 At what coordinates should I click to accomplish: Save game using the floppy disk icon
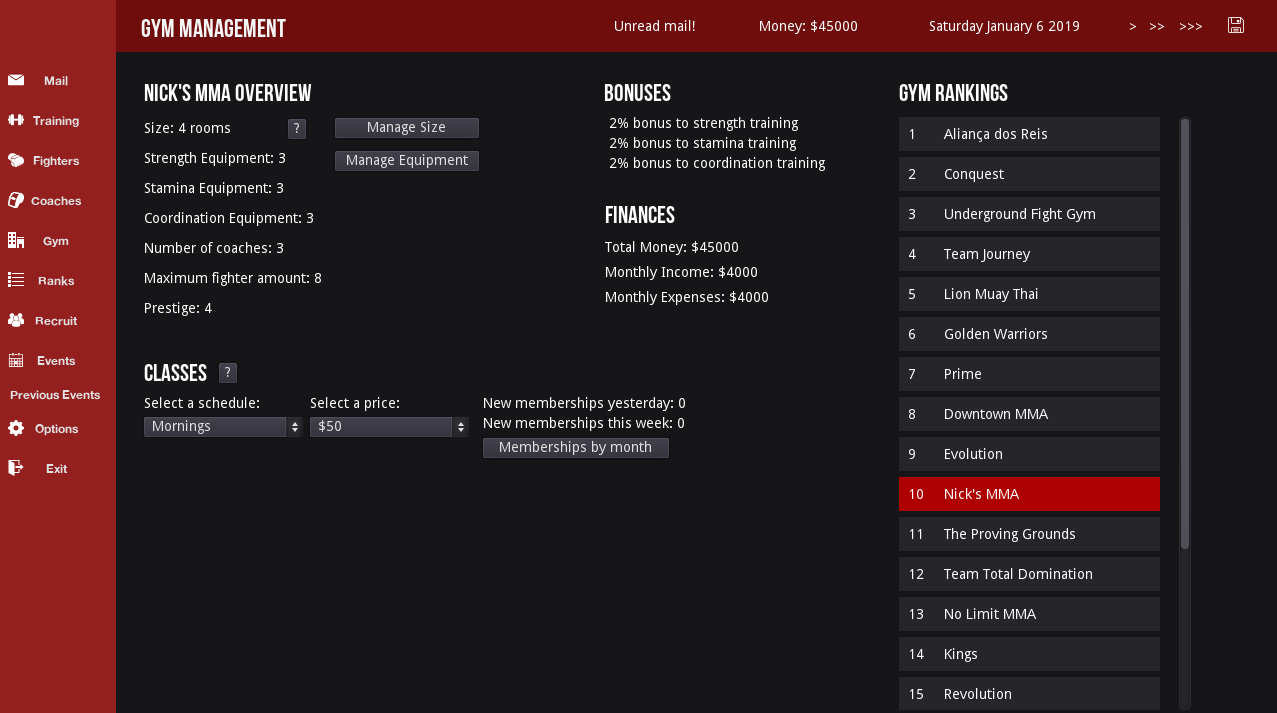click(1236, 25)
